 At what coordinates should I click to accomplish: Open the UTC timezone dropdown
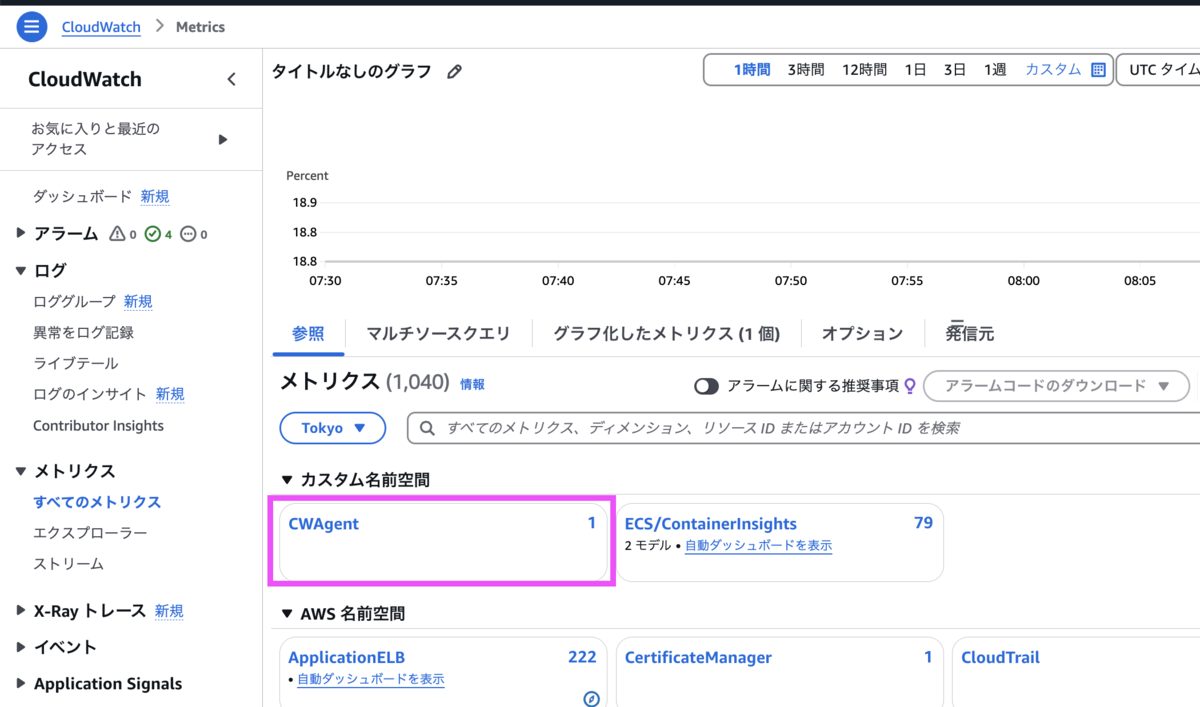click(x=1158, y=70)
